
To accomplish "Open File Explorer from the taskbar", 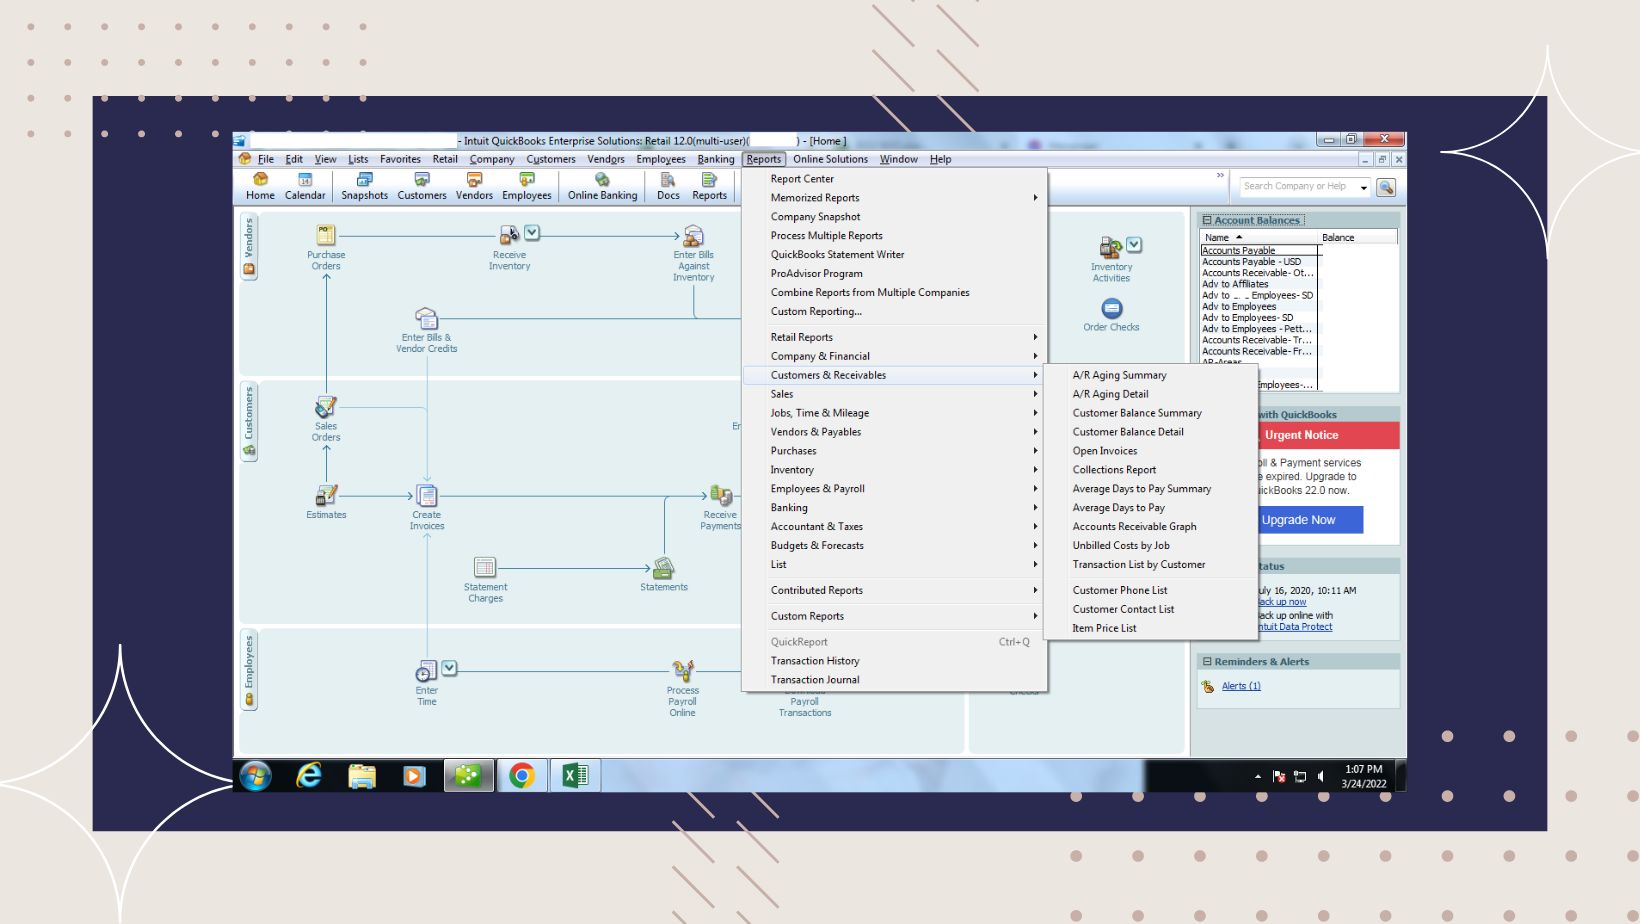I will click(362, 776).
